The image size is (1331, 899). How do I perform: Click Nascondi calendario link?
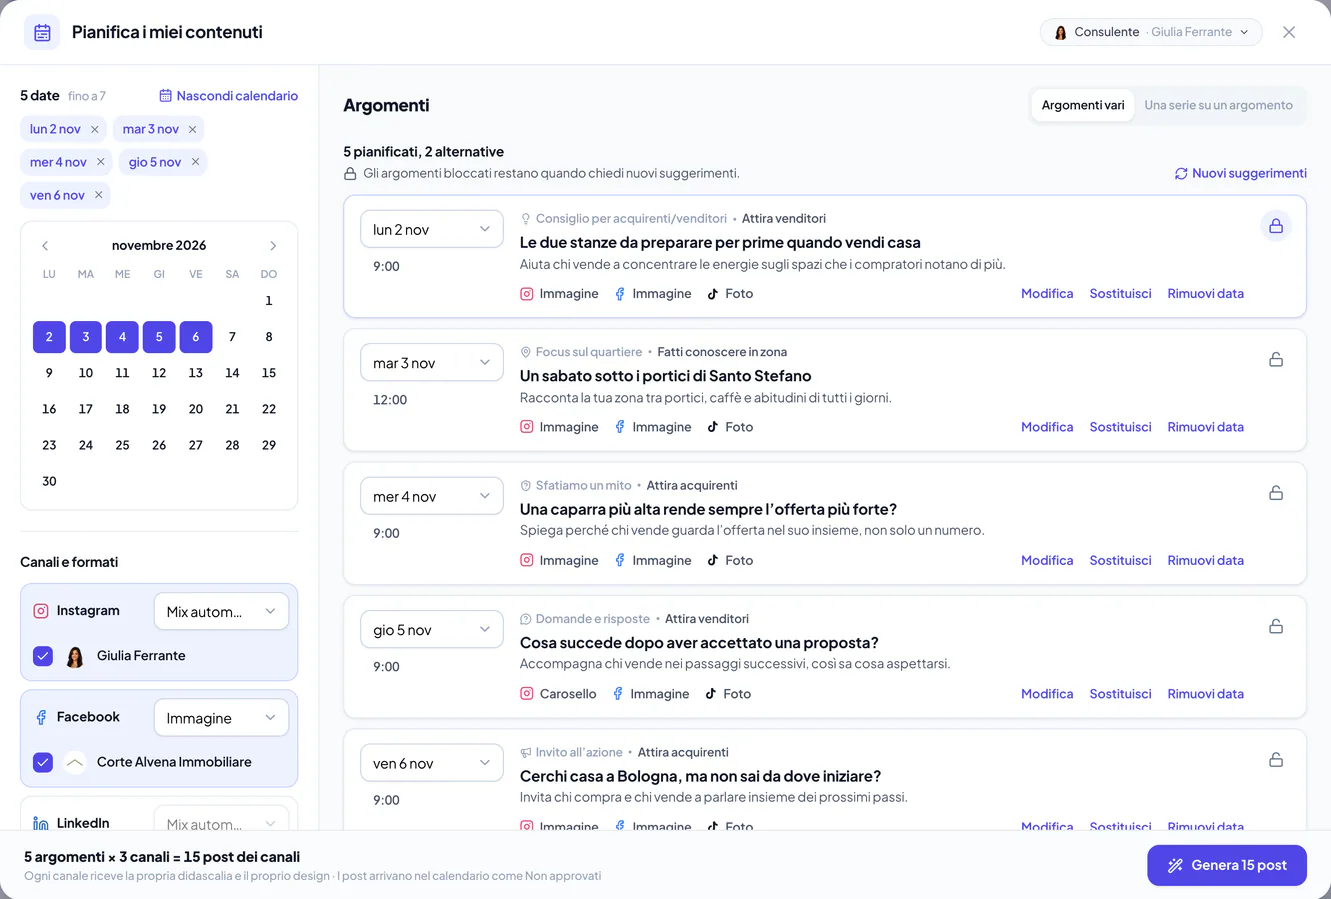pyautogui.click(x=228, y=96)
